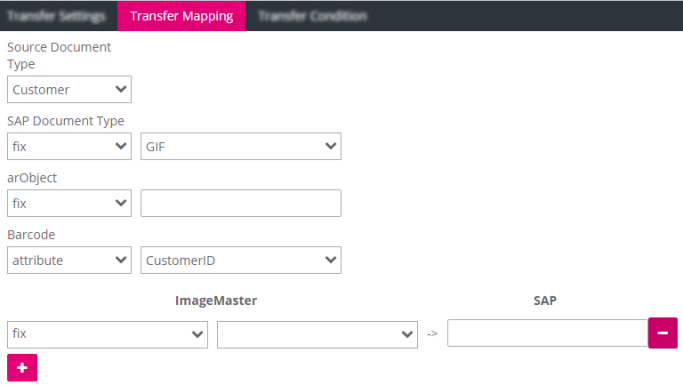This screenshot has height=385, width=683.
Task: Click the arObject value text field
Action: 241,203
